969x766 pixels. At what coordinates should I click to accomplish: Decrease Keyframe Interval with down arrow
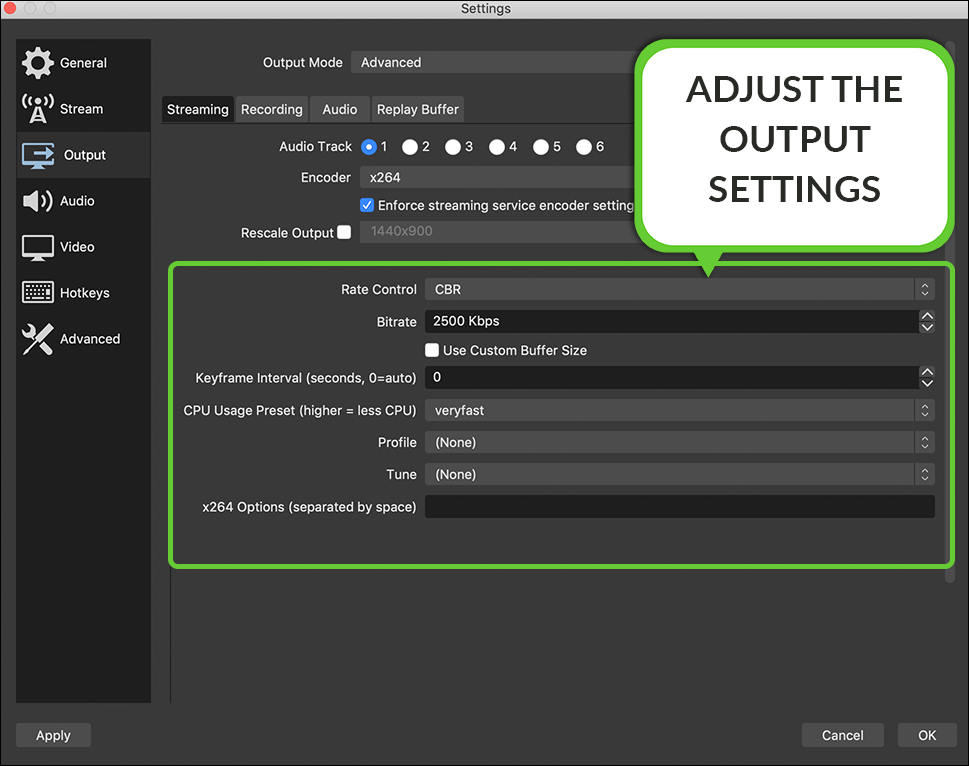[x=927, y=384]
